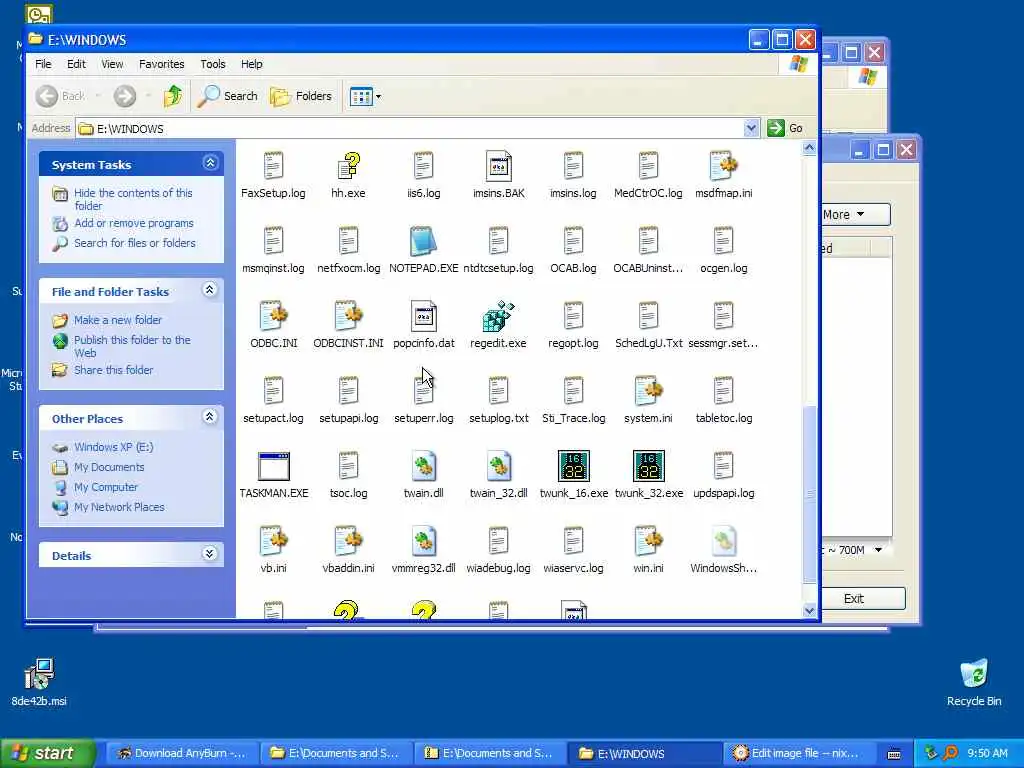Open the Help menu
Viewport: 1024px width, 768px height.
[x=251, y=64]
